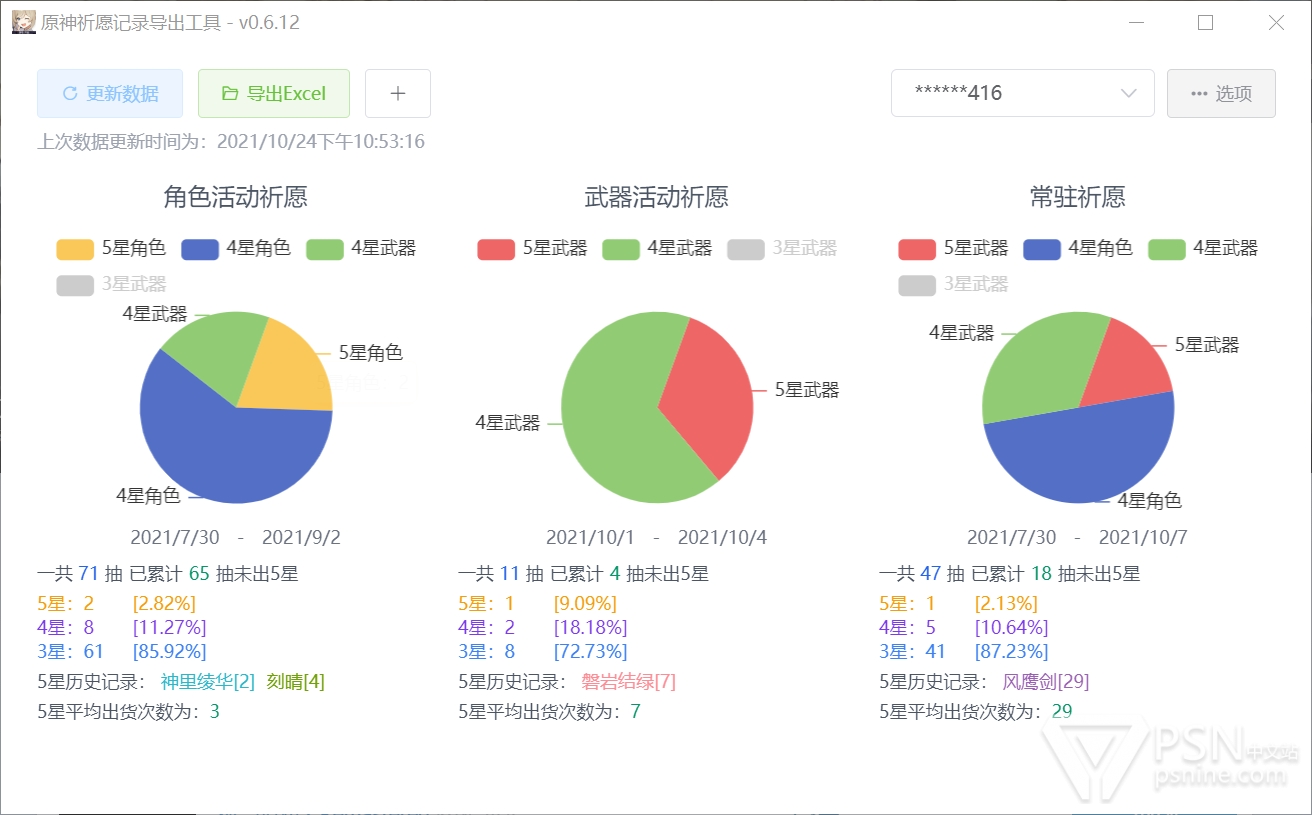This screenshot has height=815, width=1312.
Task: Minimize the window
Action: tap(1136, 22)
